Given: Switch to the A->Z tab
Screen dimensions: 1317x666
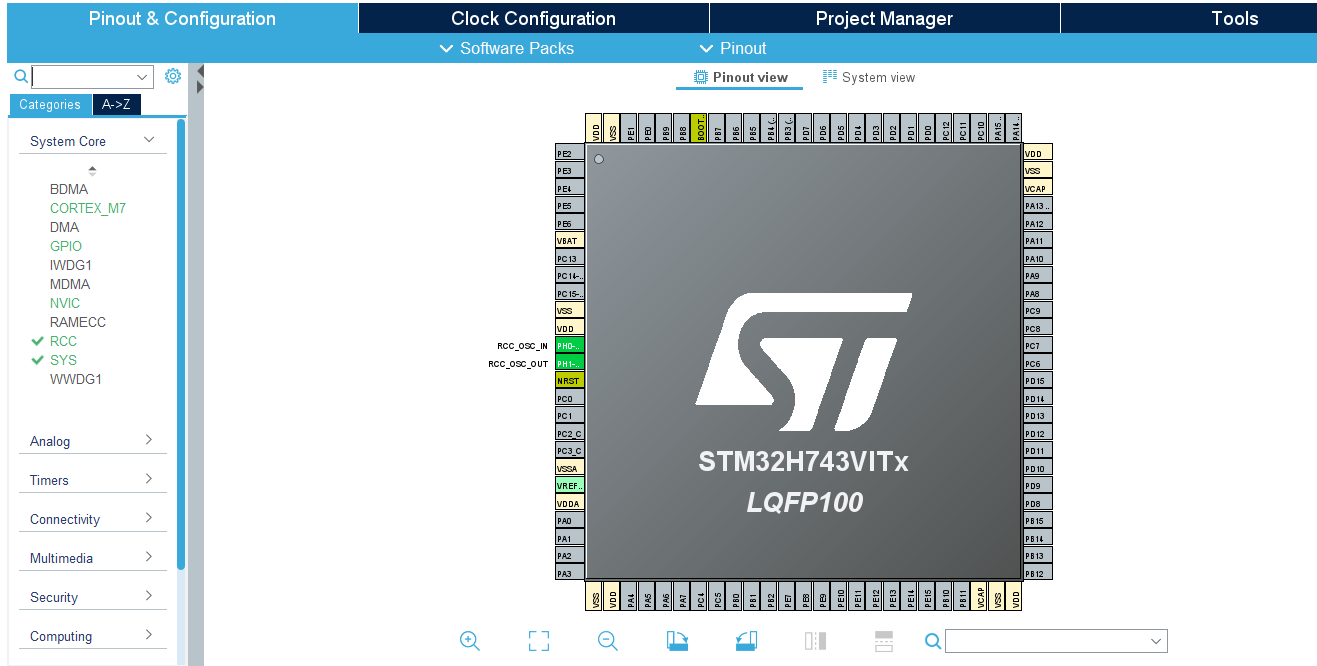Looking at the screenshot, I should [x=116, y=104].
